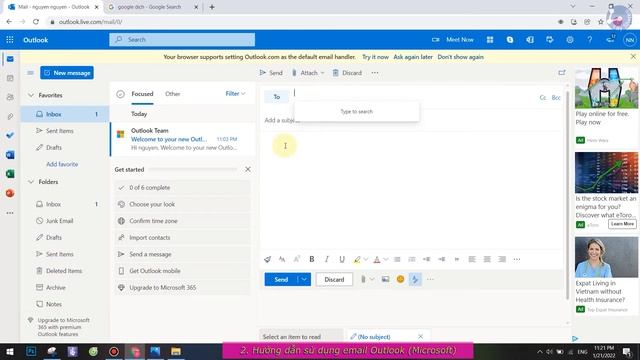
Task: Insert an emoji with smiley icon
Action: pyautogui.click(x=400, y=279)
